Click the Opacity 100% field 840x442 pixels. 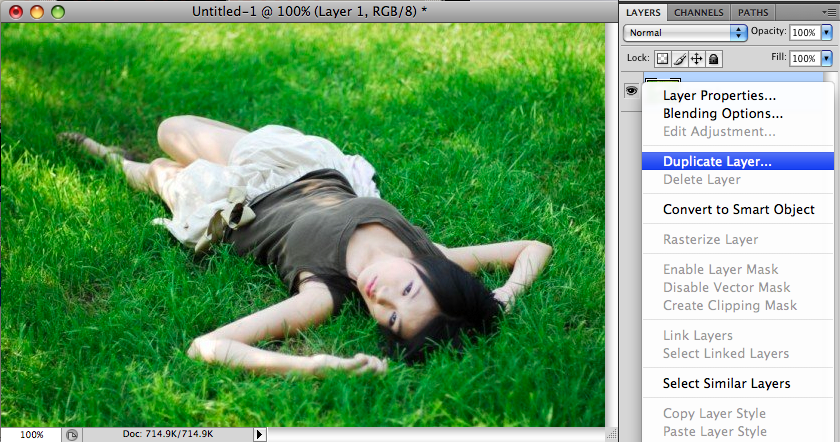click(x=804, y=33)
